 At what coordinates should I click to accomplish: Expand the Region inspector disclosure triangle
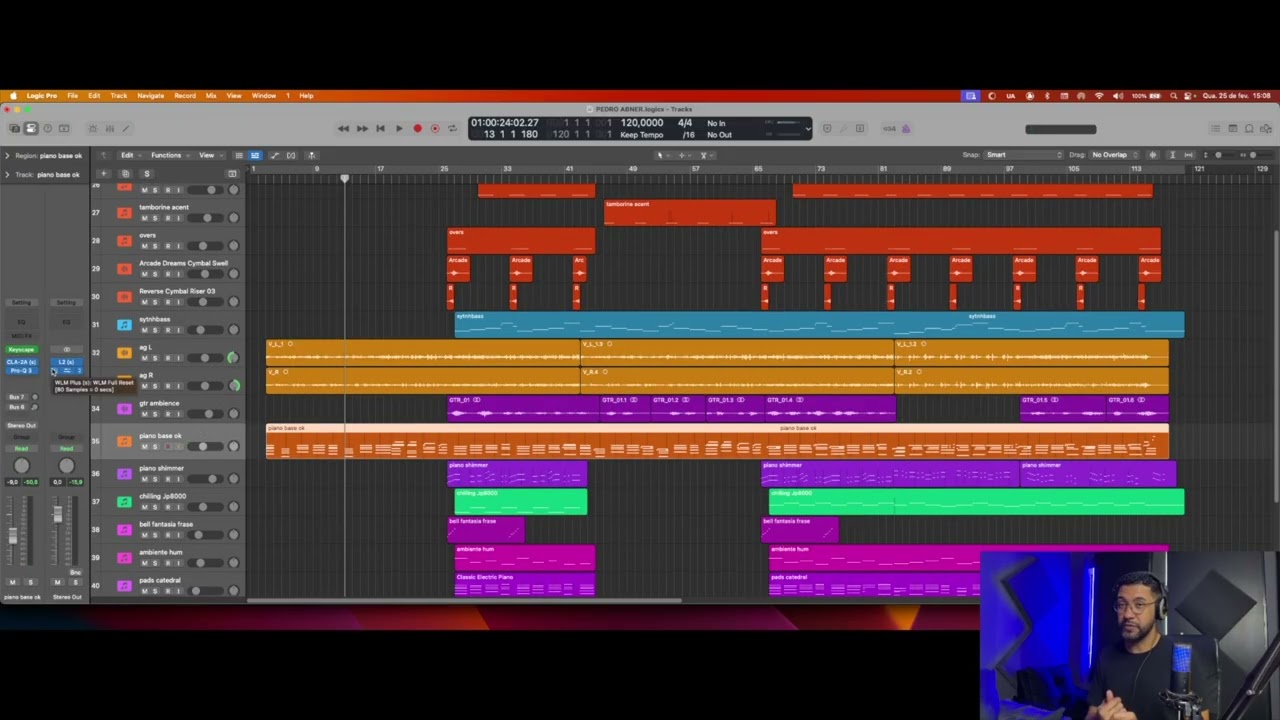coord(7,156)
